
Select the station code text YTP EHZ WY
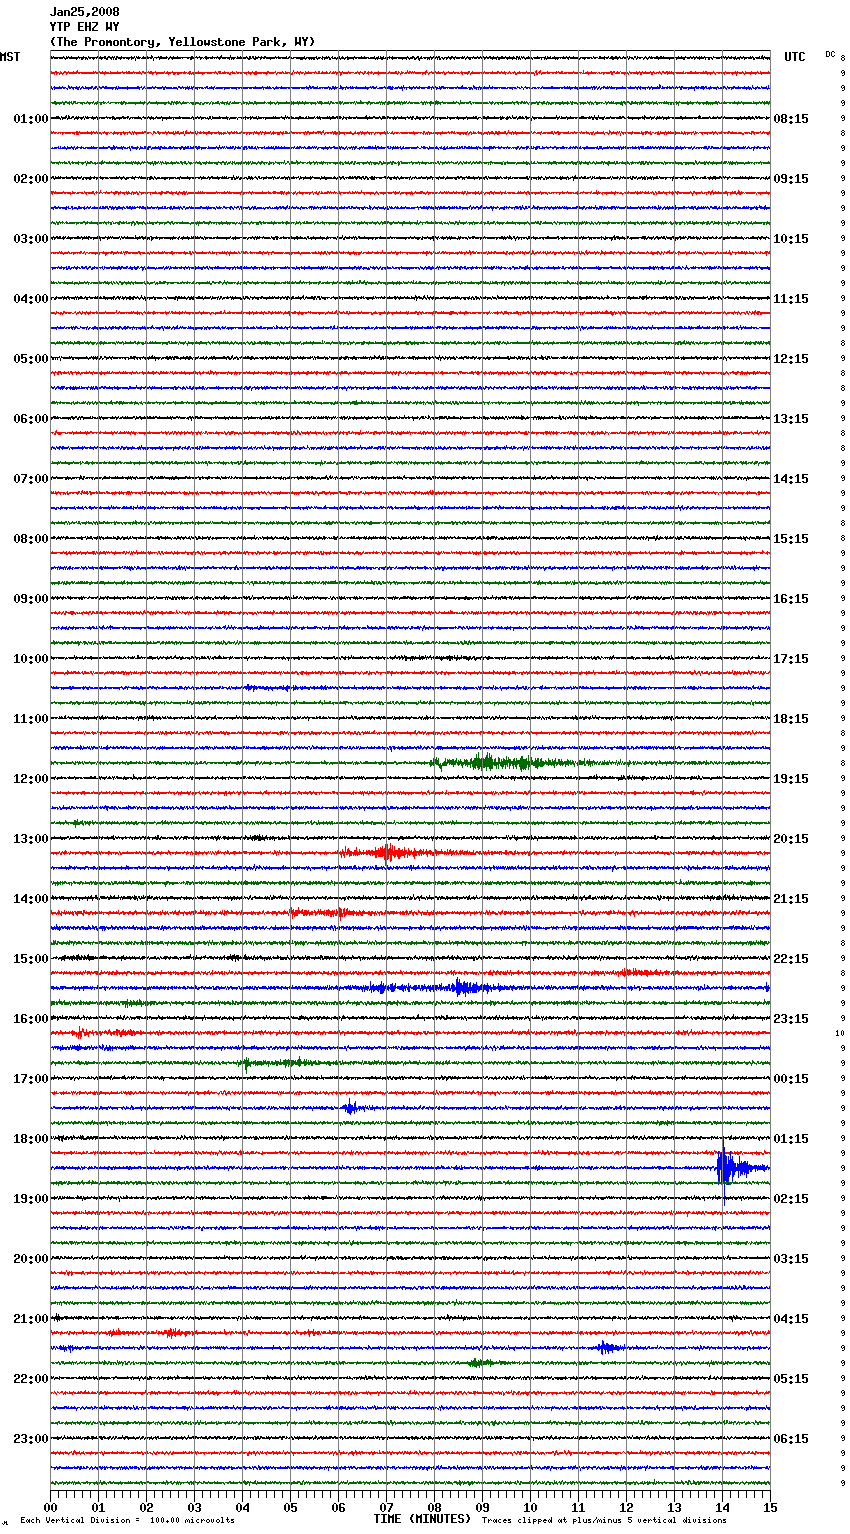(x=84, y=27)
